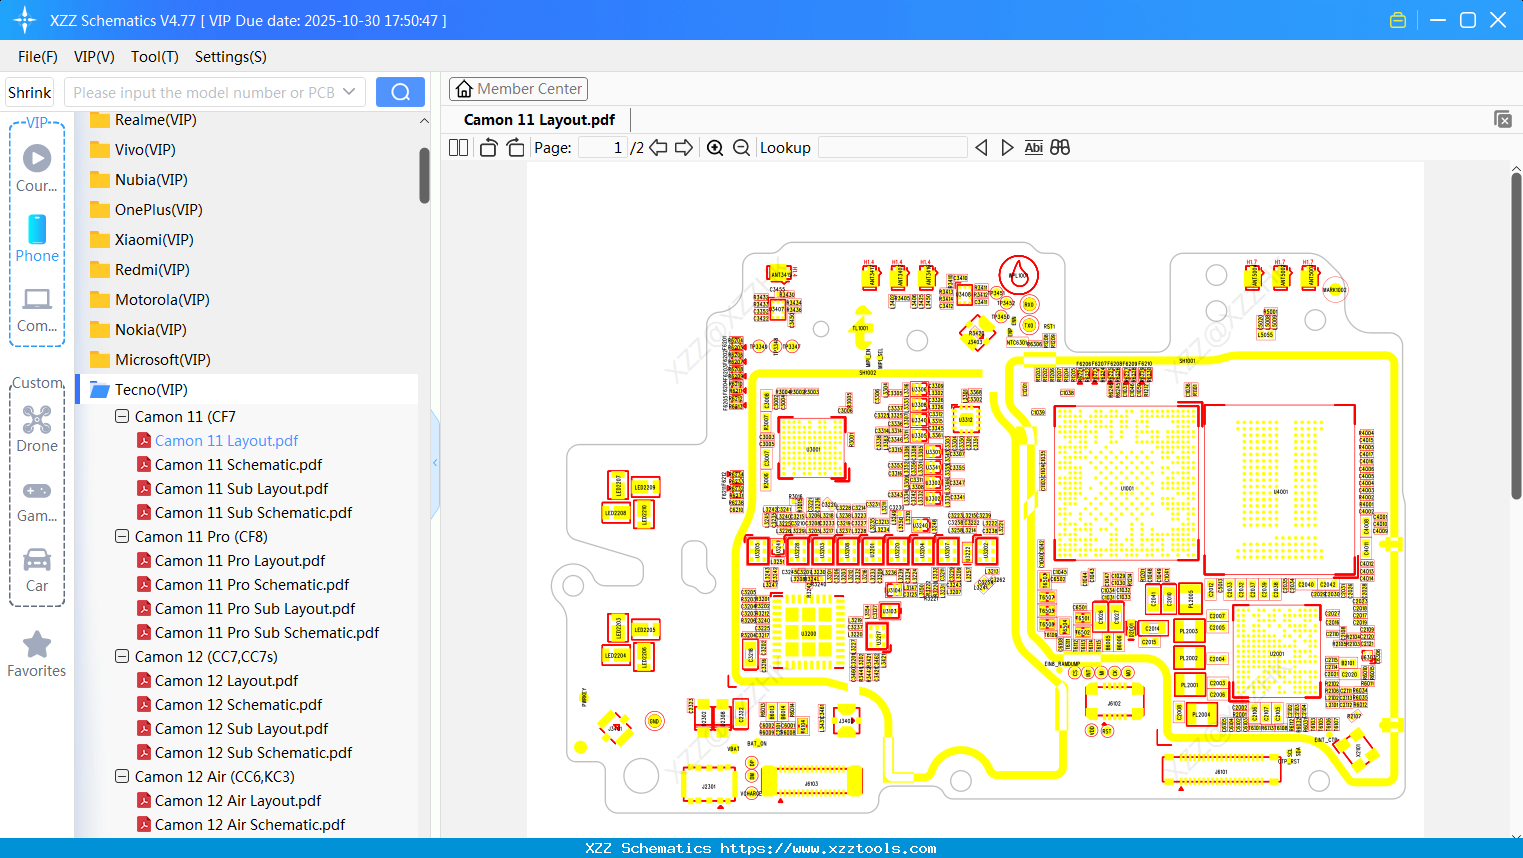Click the file tree vertical scrollbar
This screenshot has height=858, width=1523.
click(x=424, y=175)
